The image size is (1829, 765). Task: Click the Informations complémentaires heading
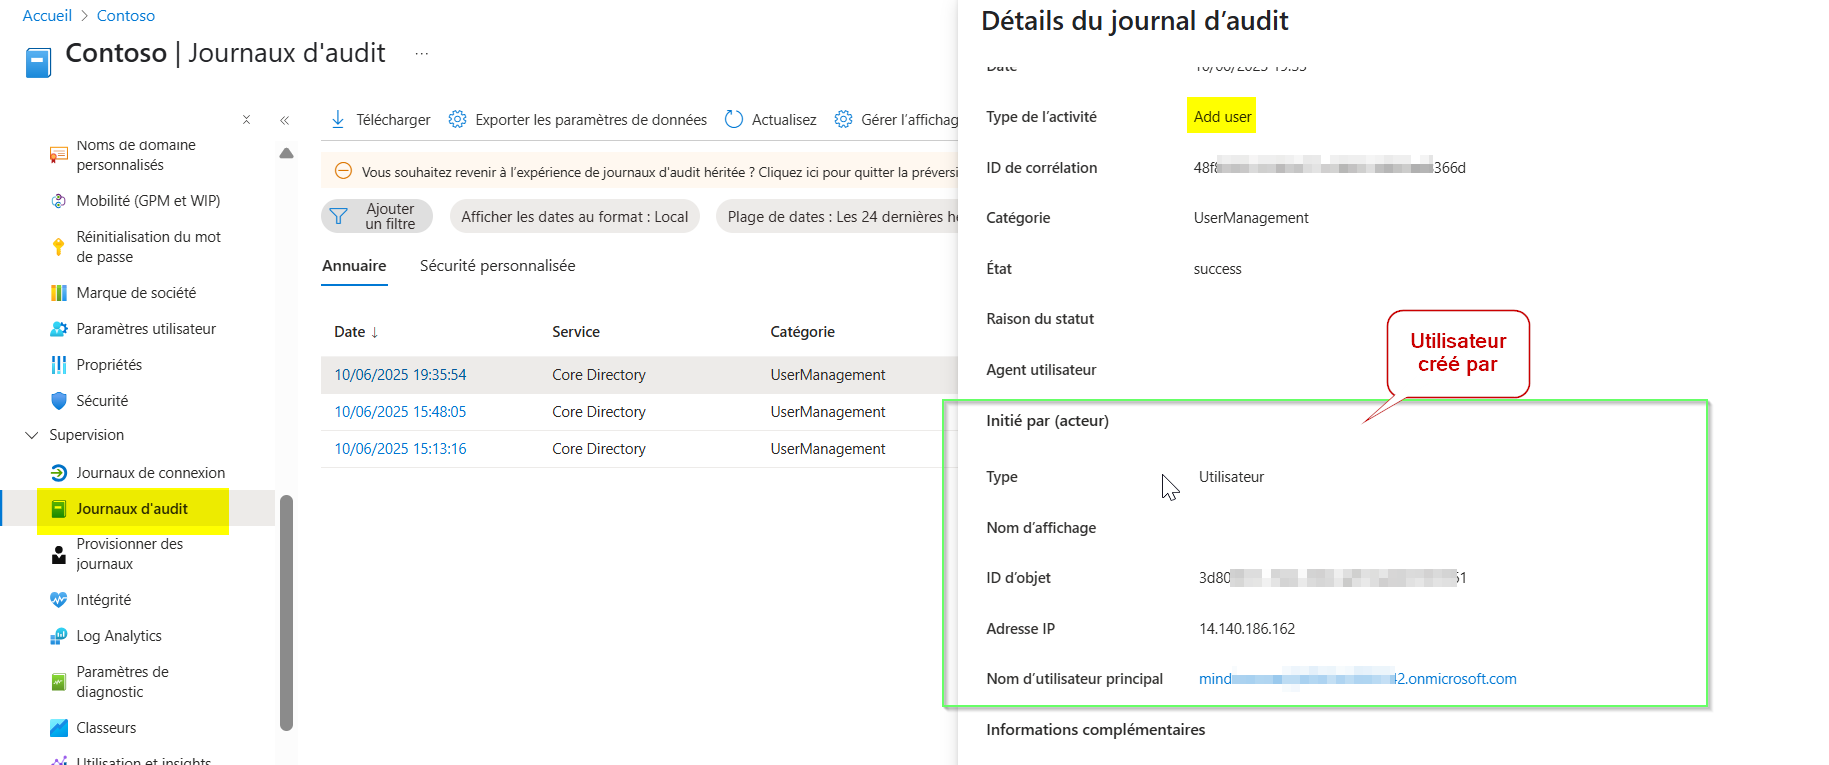(1096, 730)
